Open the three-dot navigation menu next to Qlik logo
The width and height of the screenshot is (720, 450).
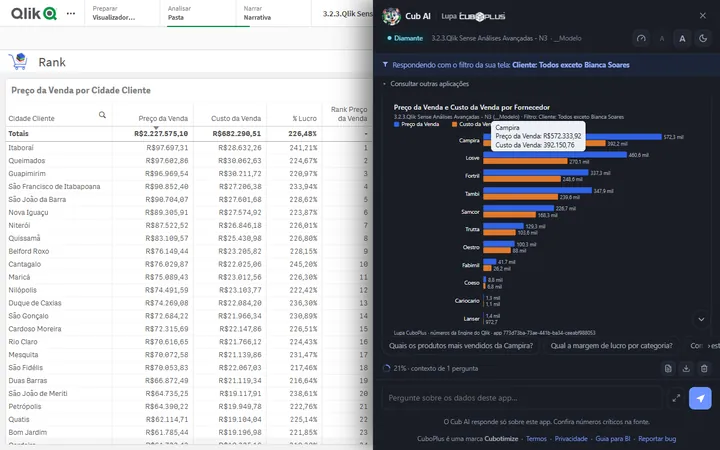[71, 13]
